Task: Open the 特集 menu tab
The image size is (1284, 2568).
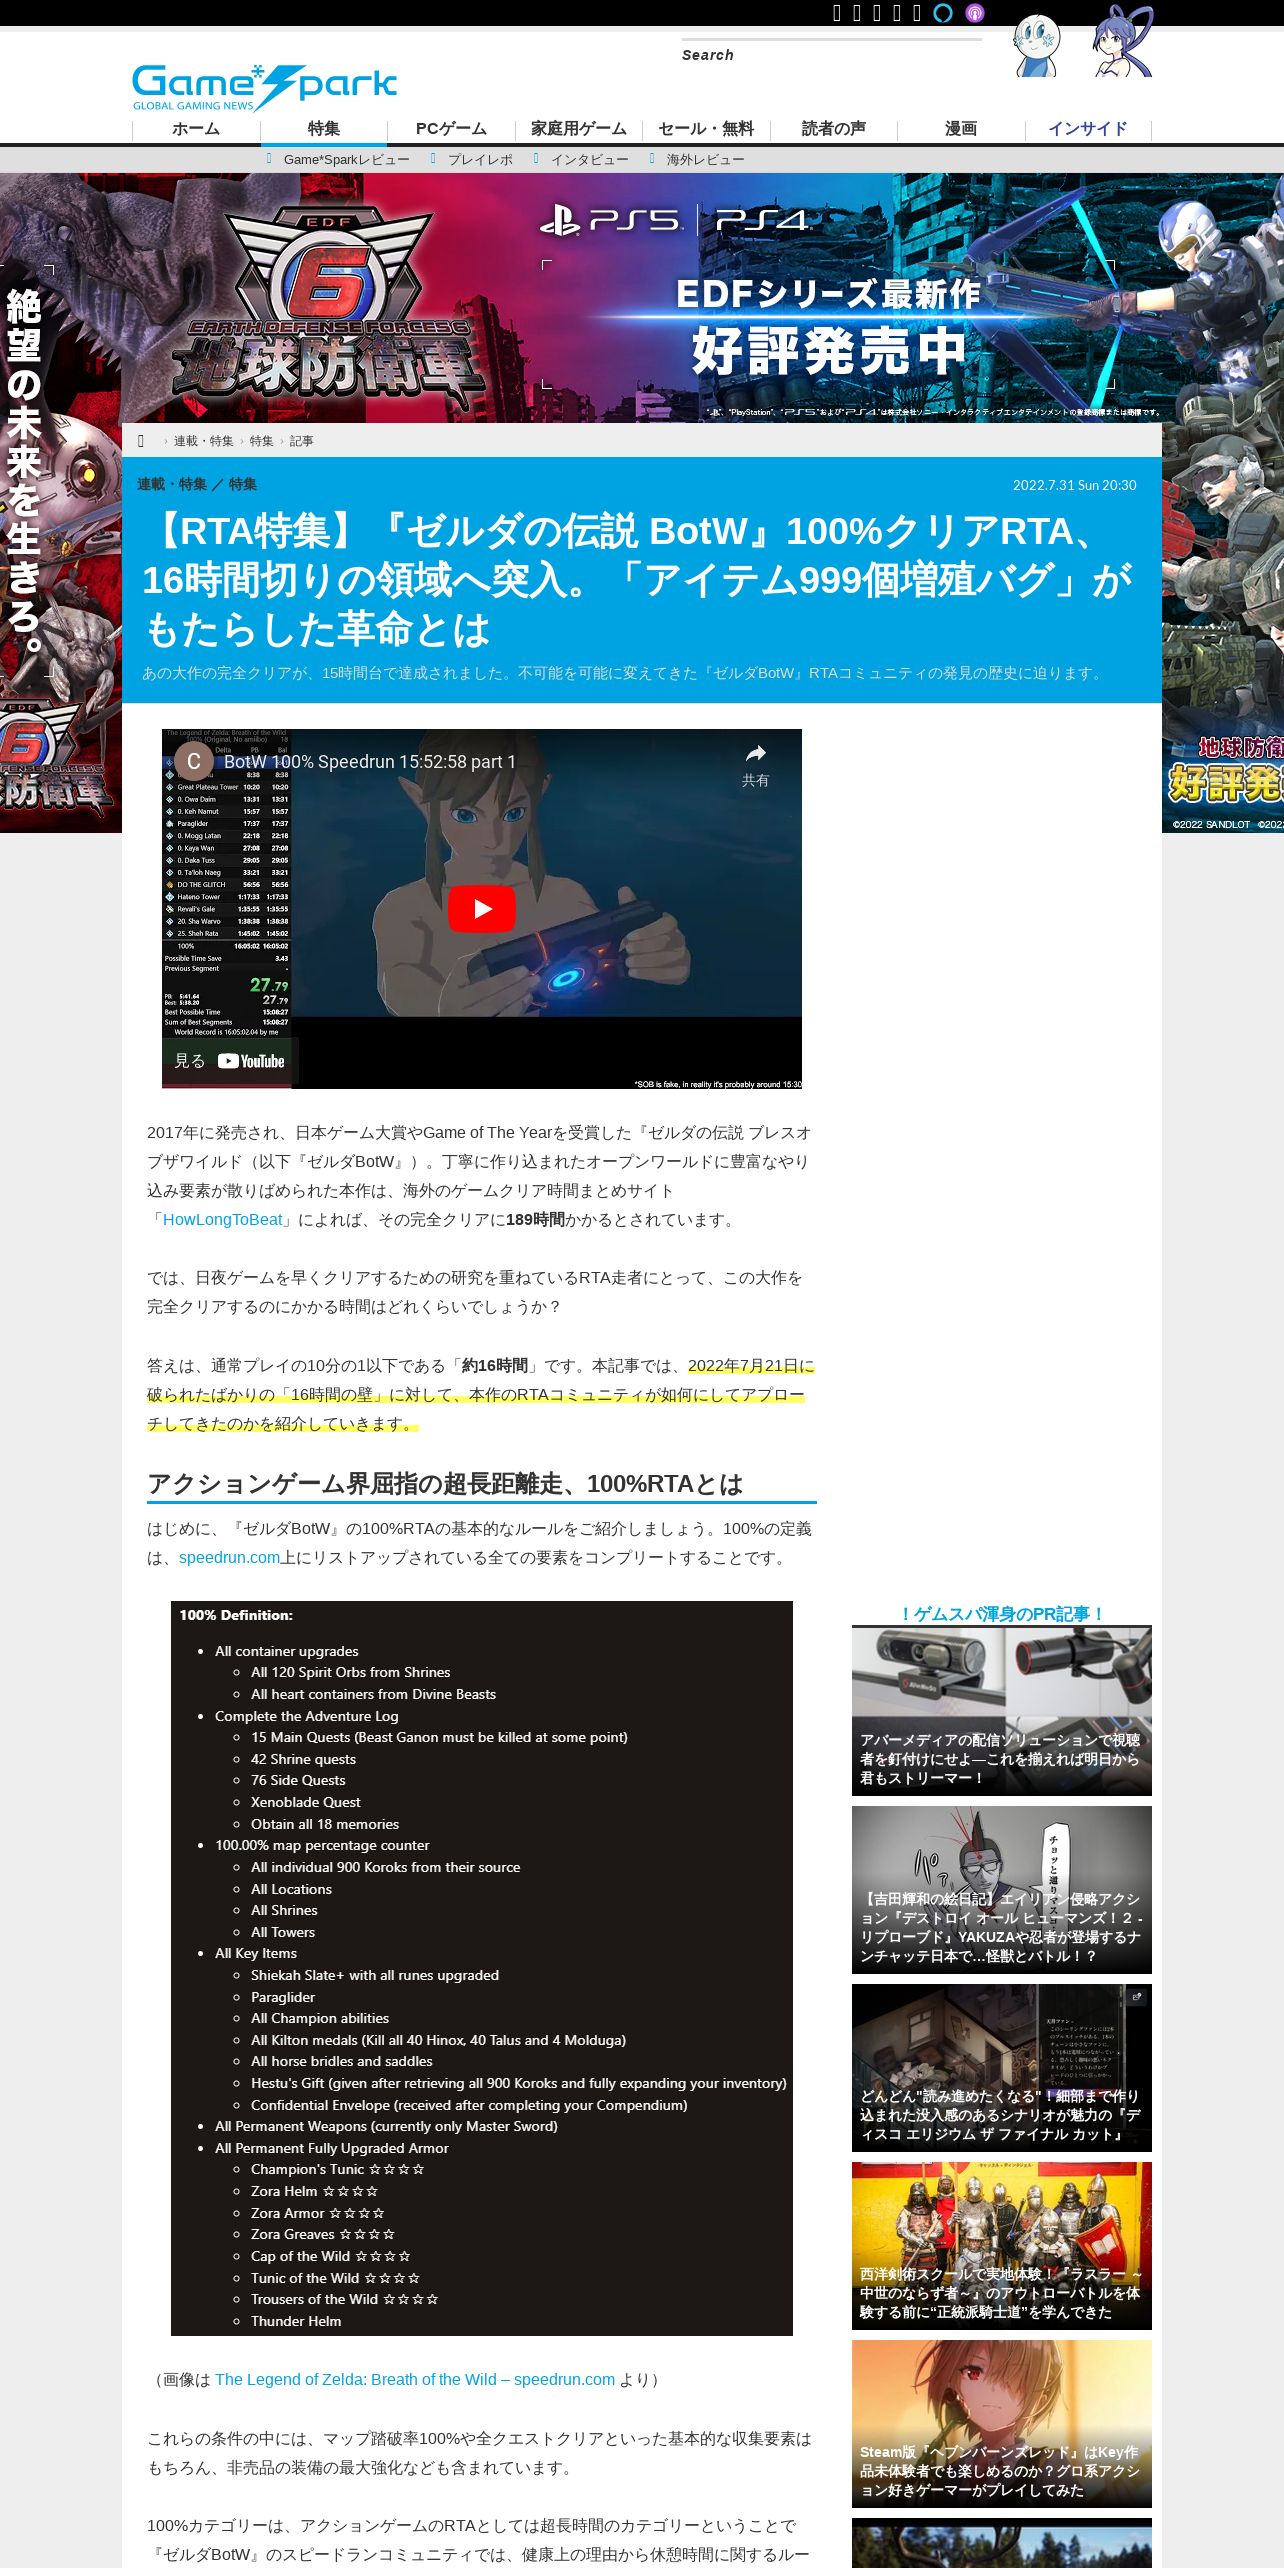Action: pyautogui.click(x=324, y=129)
